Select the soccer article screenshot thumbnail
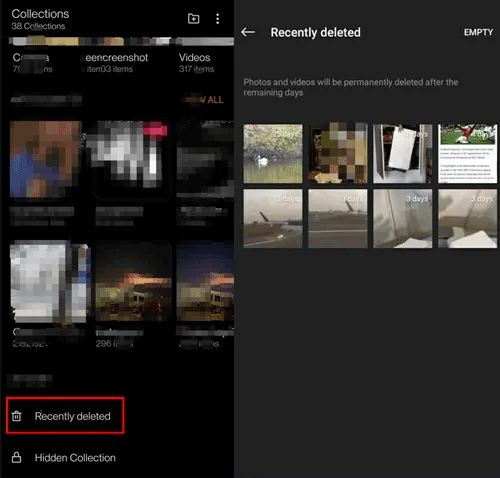Image resolution: width=500 pixels, height=478 pixels. pos(467,154)
